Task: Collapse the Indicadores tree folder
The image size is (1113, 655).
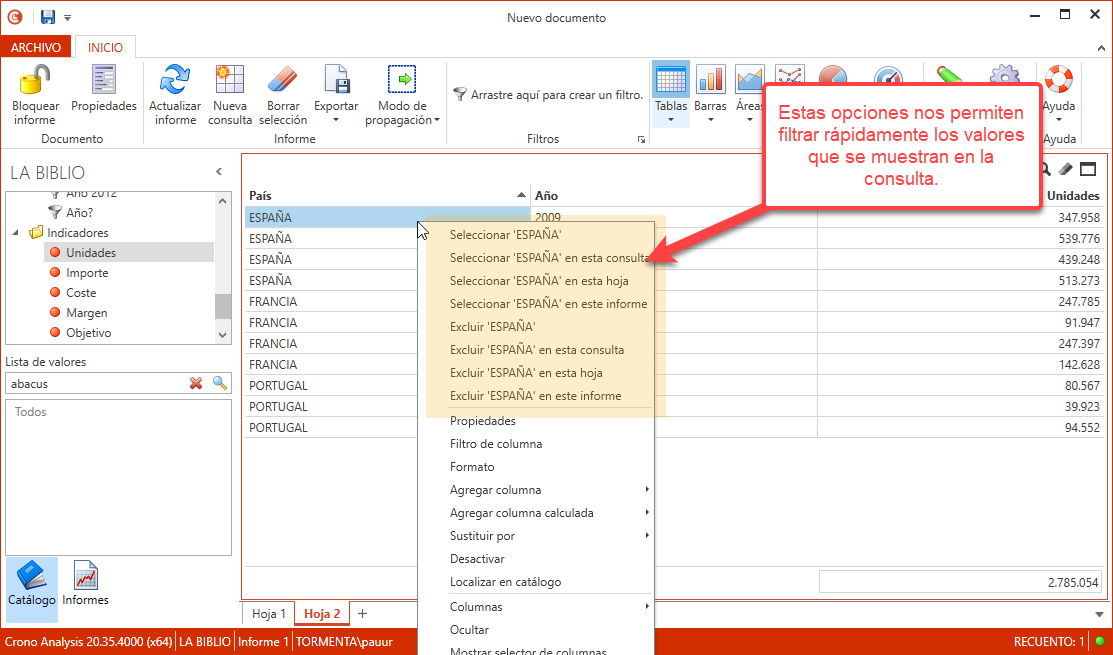Action: [x=17, y=233]
